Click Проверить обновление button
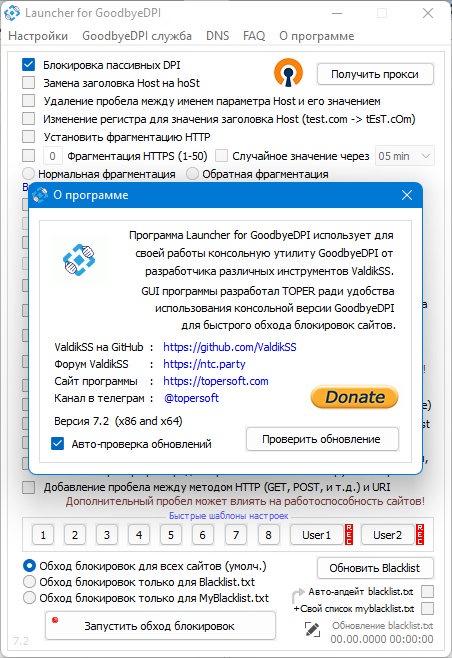Image resolution: width=452 pixels, height=658 pixels. (322, 439)
